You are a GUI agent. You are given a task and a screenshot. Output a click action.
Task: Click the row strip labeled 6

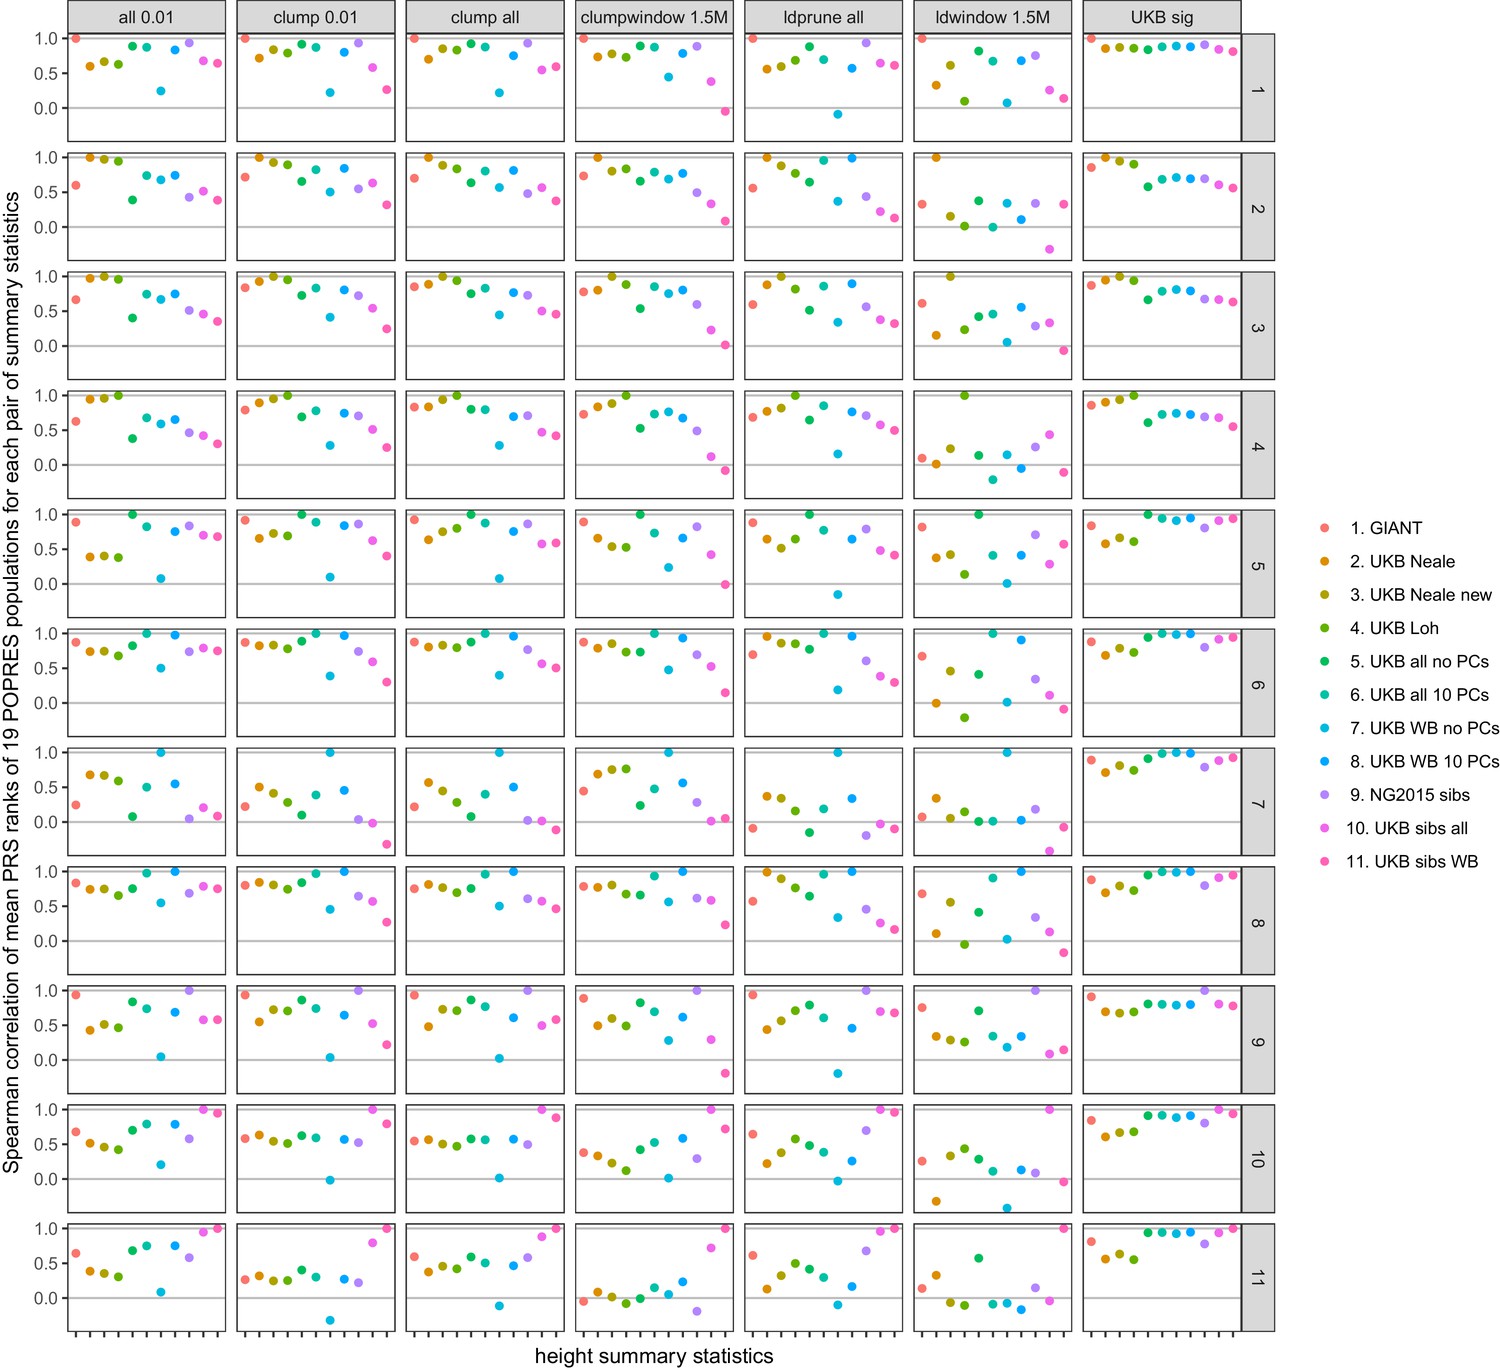(x=1258, y=683)
